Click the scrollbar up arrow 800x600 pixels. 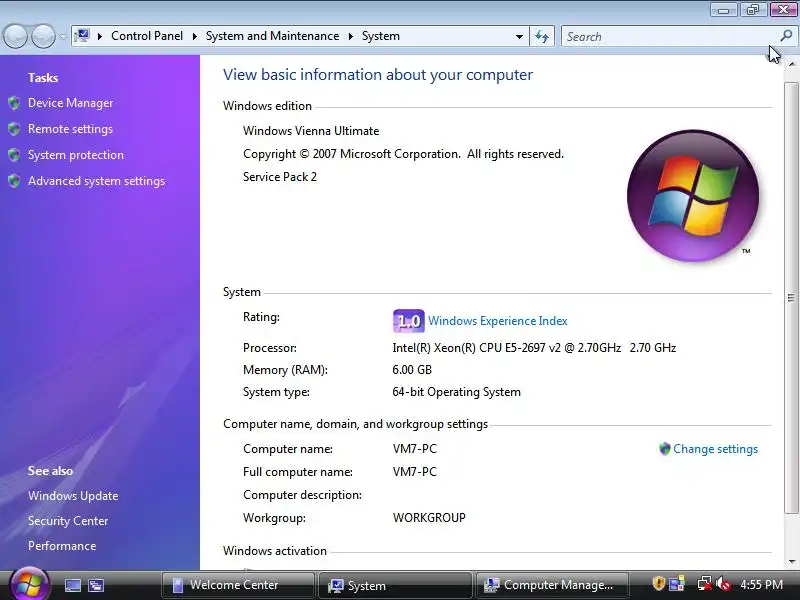[x=791, y=64]
